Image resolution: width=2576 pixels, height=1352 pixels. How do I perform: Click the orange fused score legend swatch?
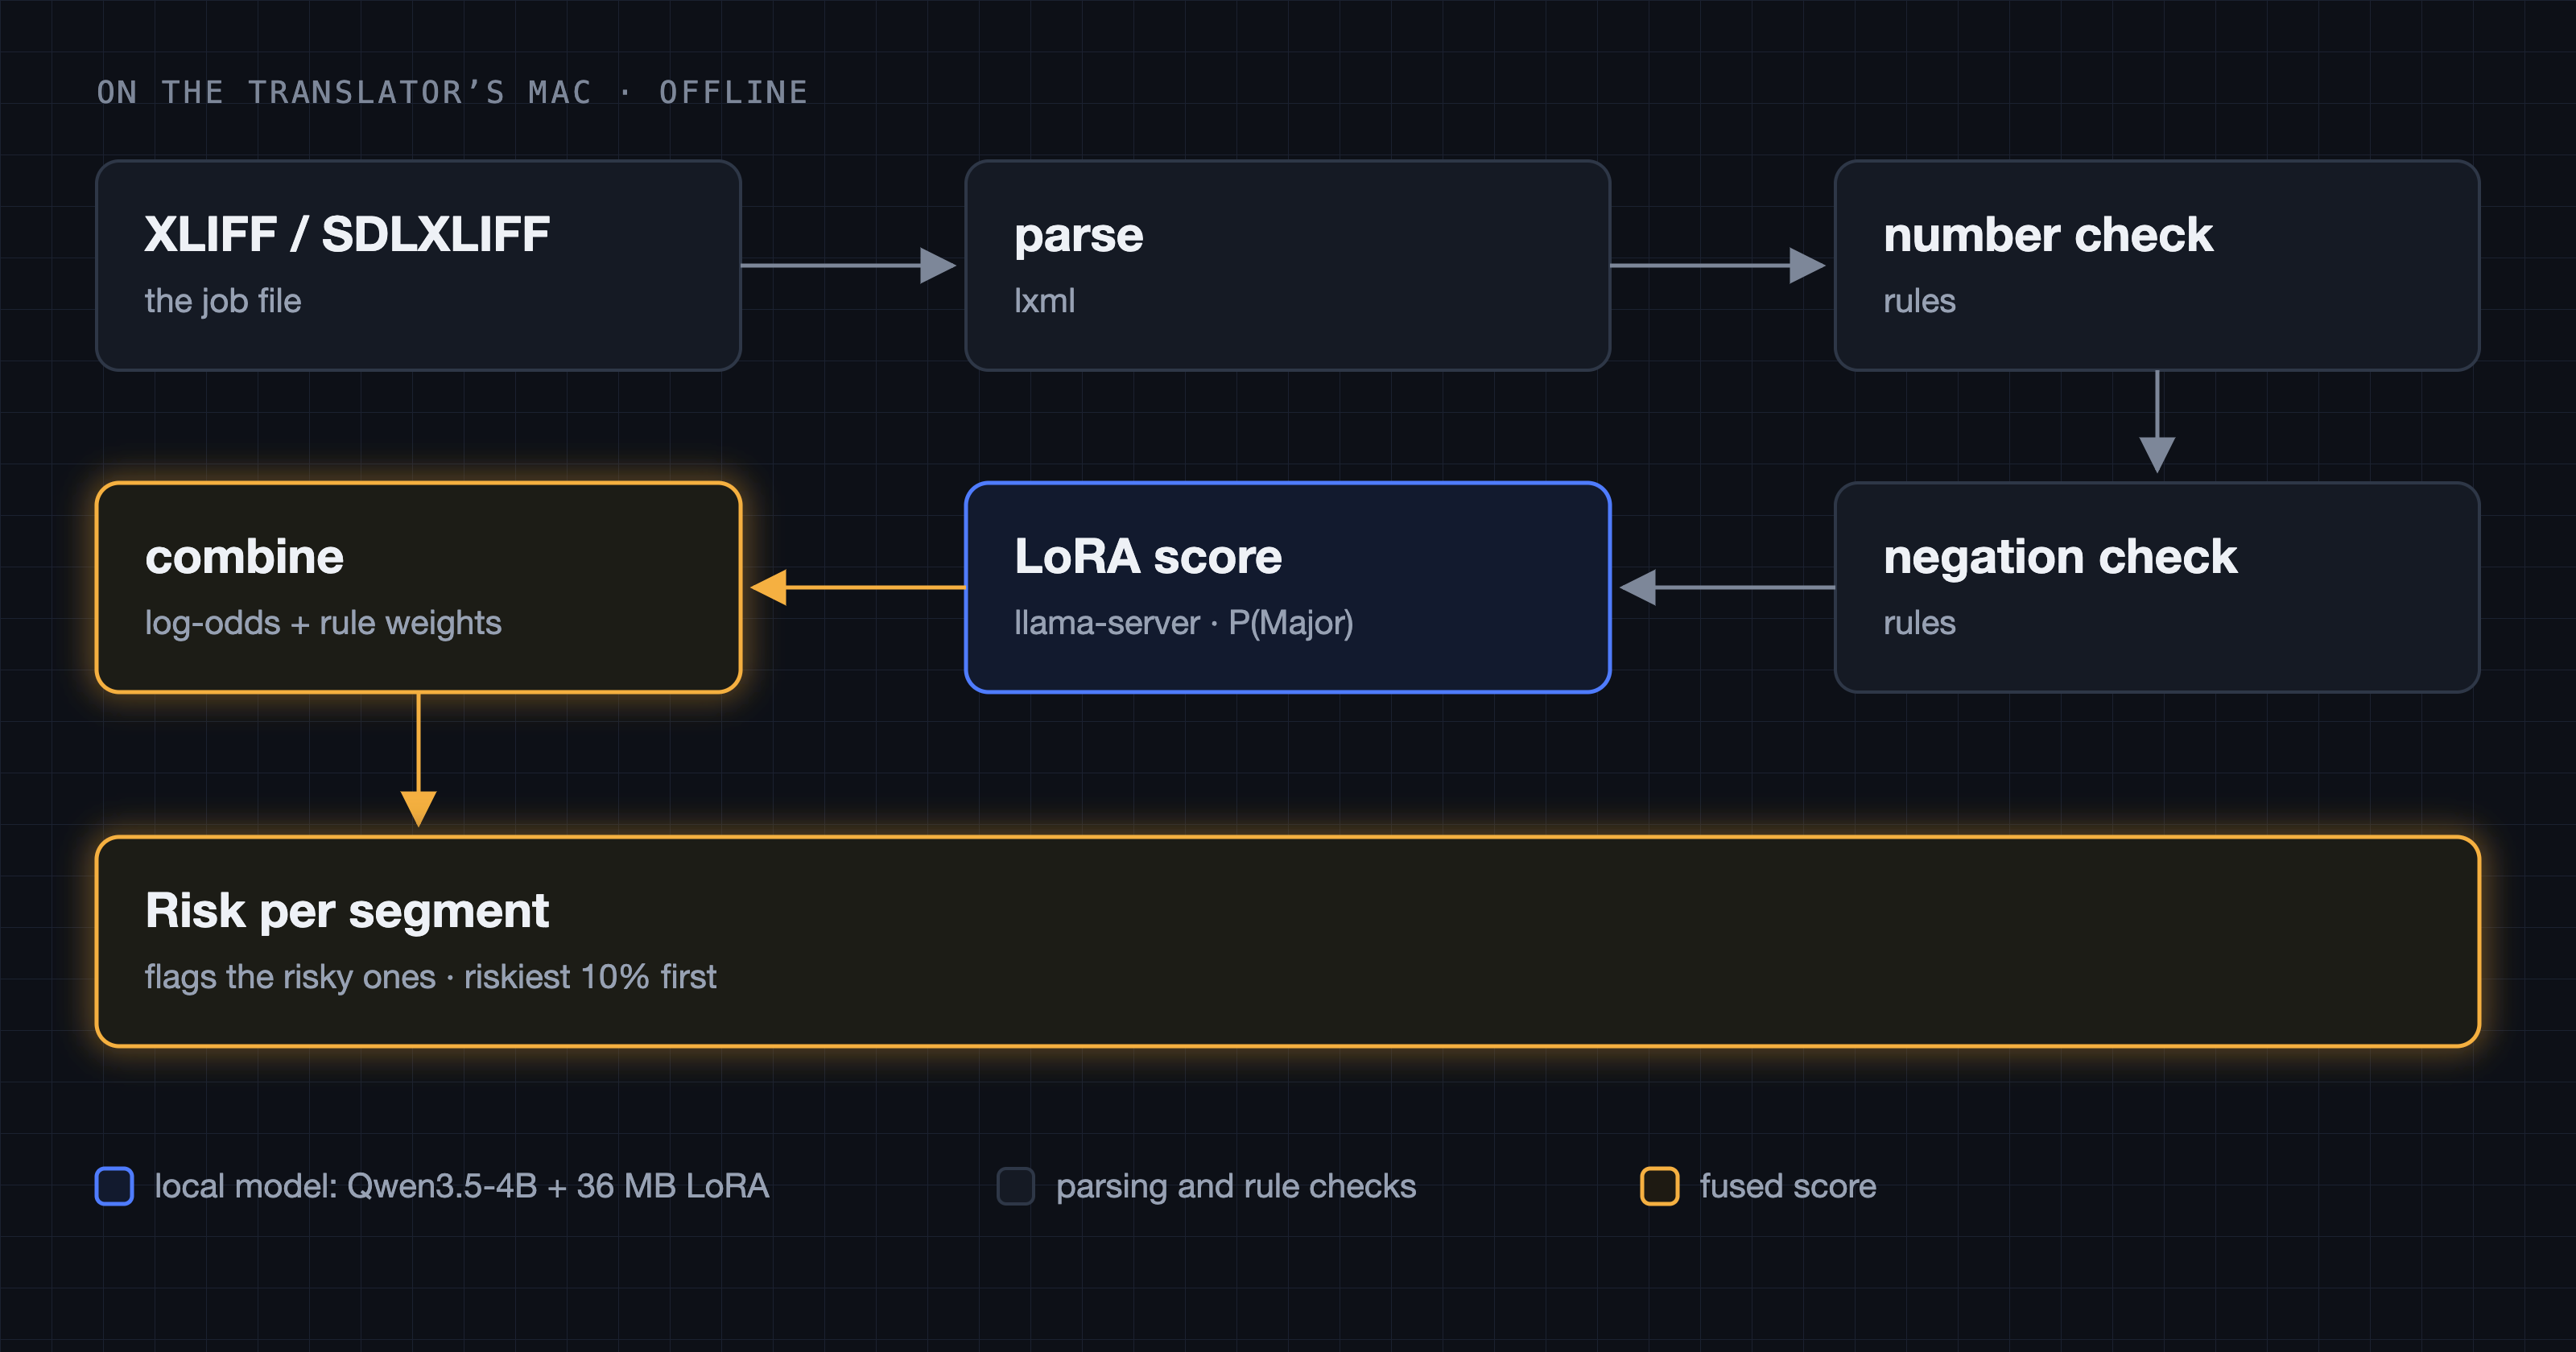(x=1660, y=1186)
